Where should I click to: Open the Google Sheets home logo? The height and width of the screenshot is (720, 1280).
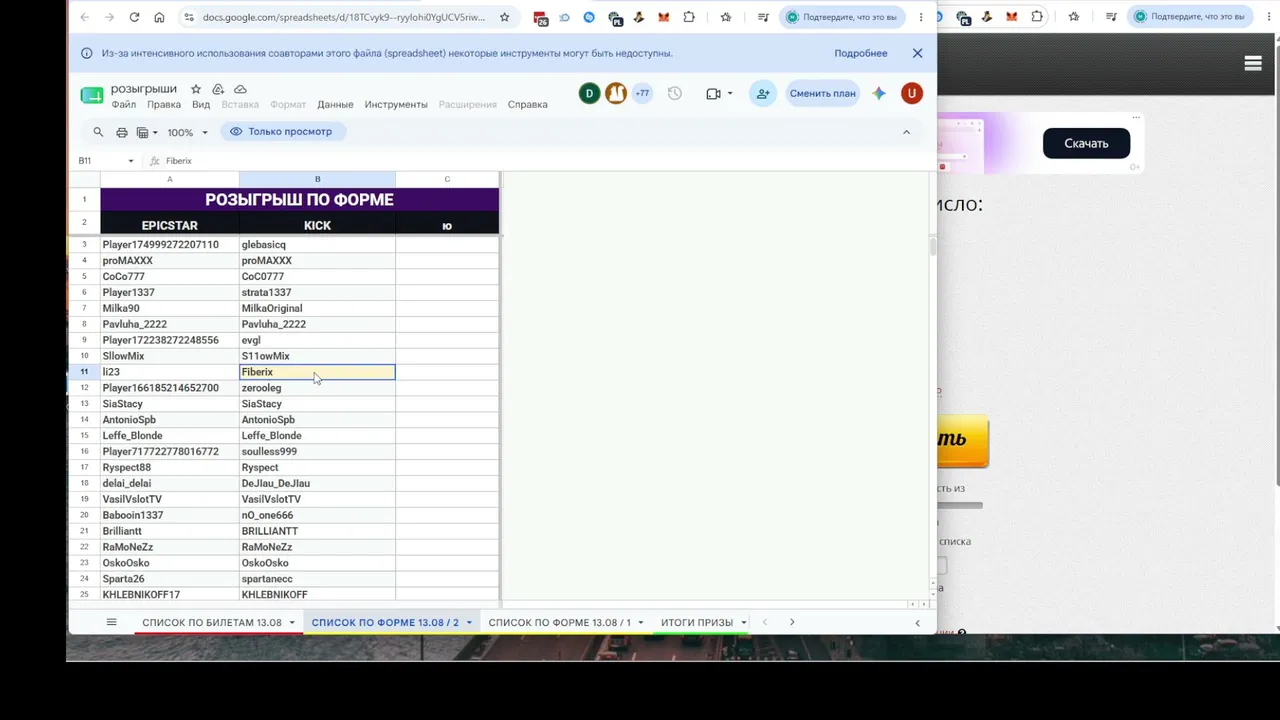point(92,95)
